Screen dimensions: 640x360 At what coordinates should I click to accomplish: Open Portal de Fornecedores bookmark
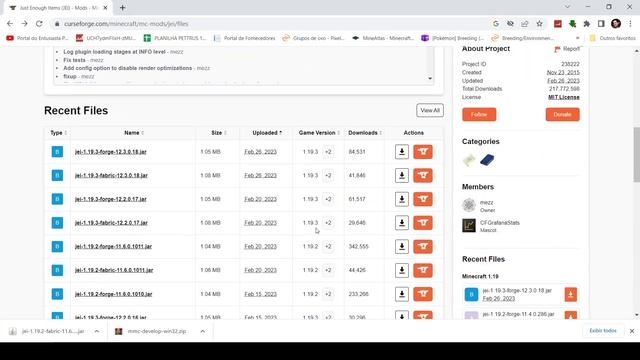[244, 38]
